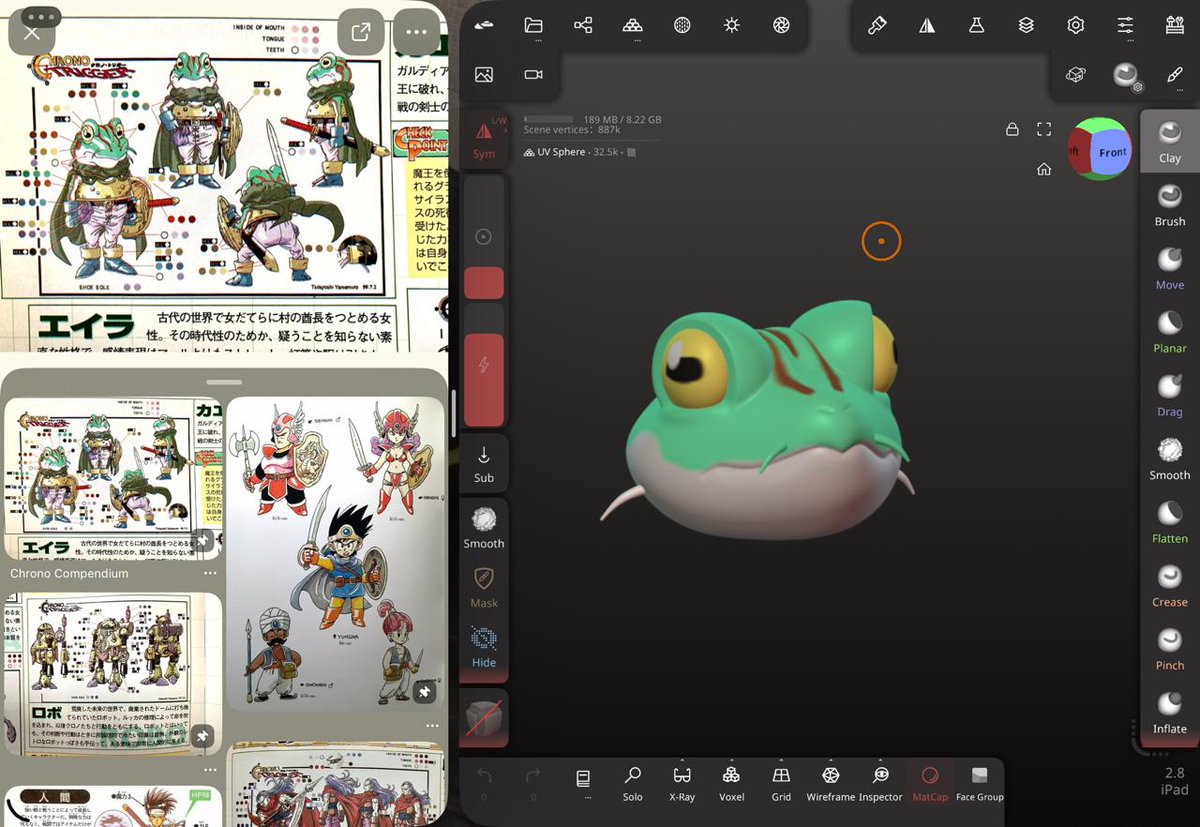Open the Camera settings menu
The height and width of the screenshot is (827, 1200).
point(533,74)
